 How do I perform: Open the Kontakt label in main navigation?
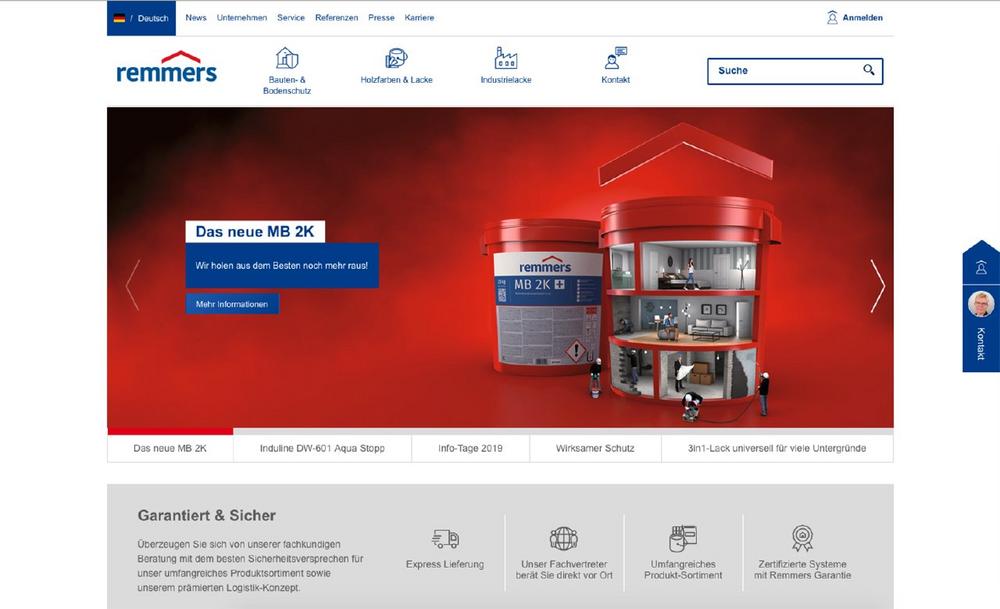tap(615, 80)
